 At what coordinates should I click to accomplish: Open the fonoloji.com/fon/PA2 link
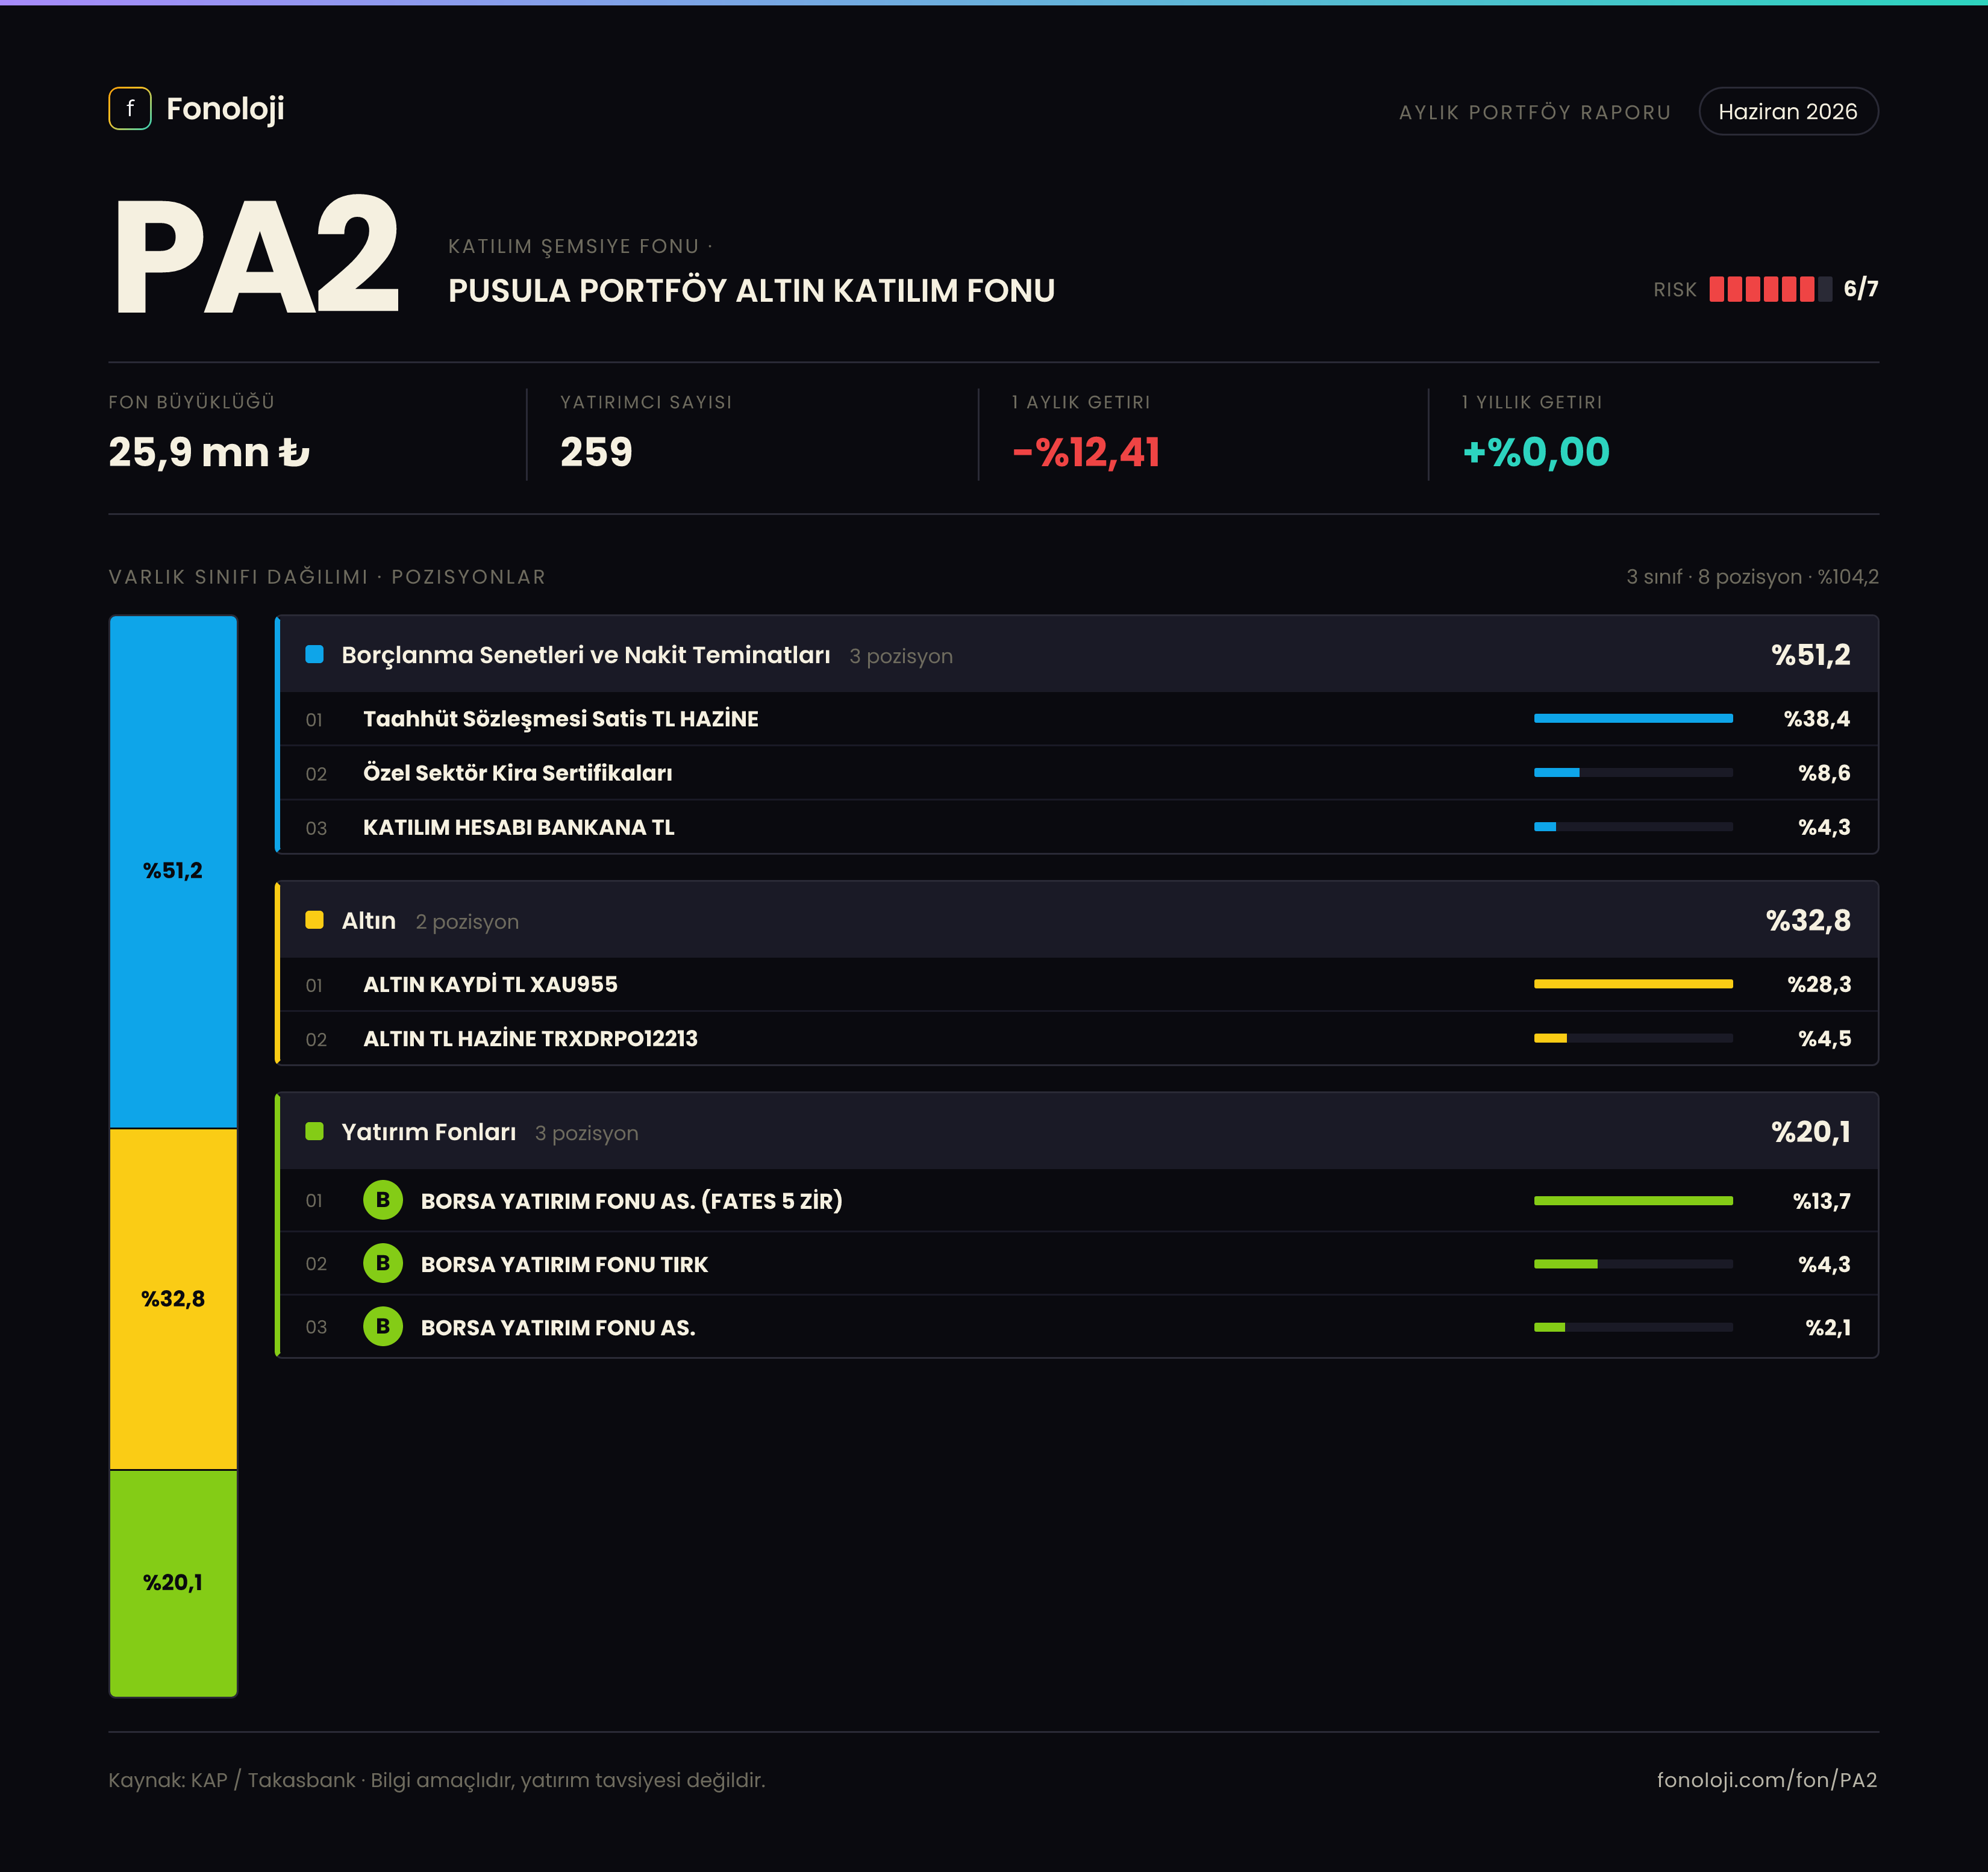[1767, 1780]
